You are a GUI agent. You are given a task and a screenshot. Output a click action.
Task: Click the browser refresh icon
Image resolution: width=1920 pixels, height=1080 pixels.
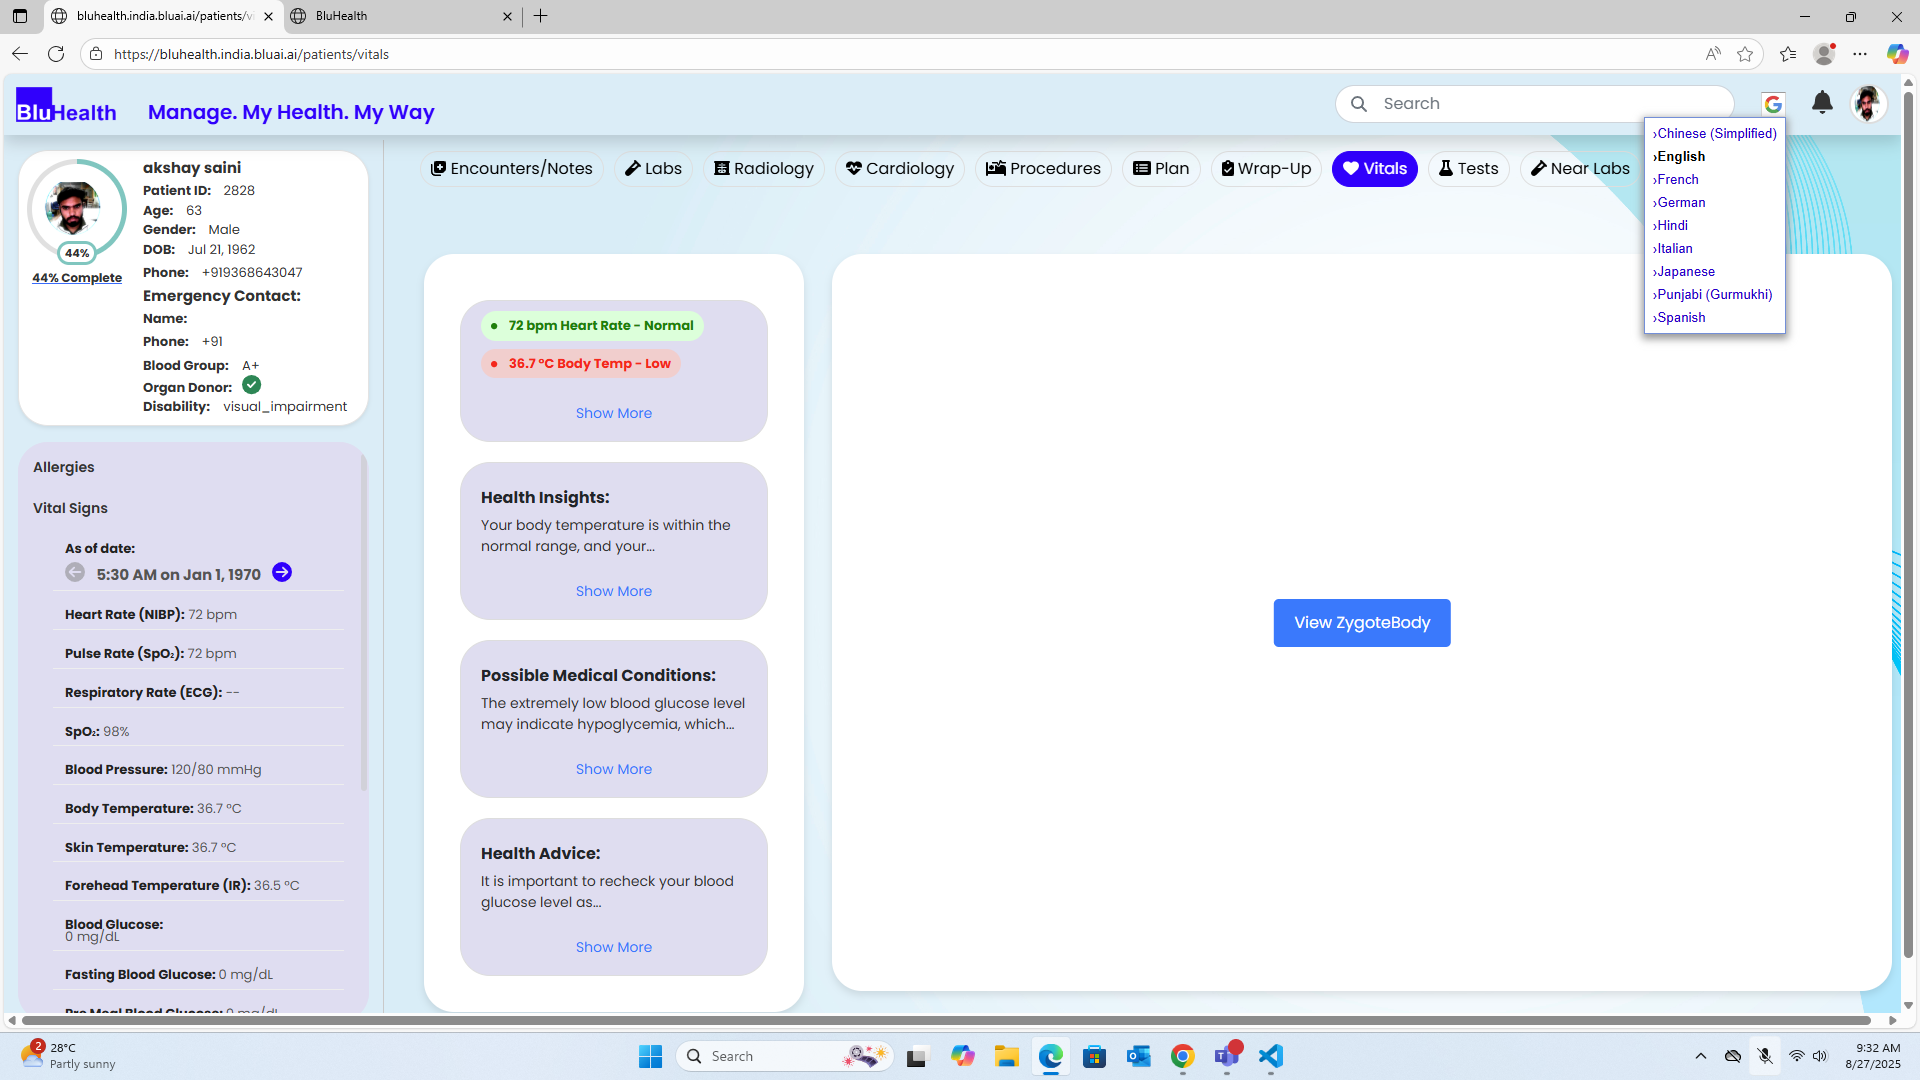56,54
